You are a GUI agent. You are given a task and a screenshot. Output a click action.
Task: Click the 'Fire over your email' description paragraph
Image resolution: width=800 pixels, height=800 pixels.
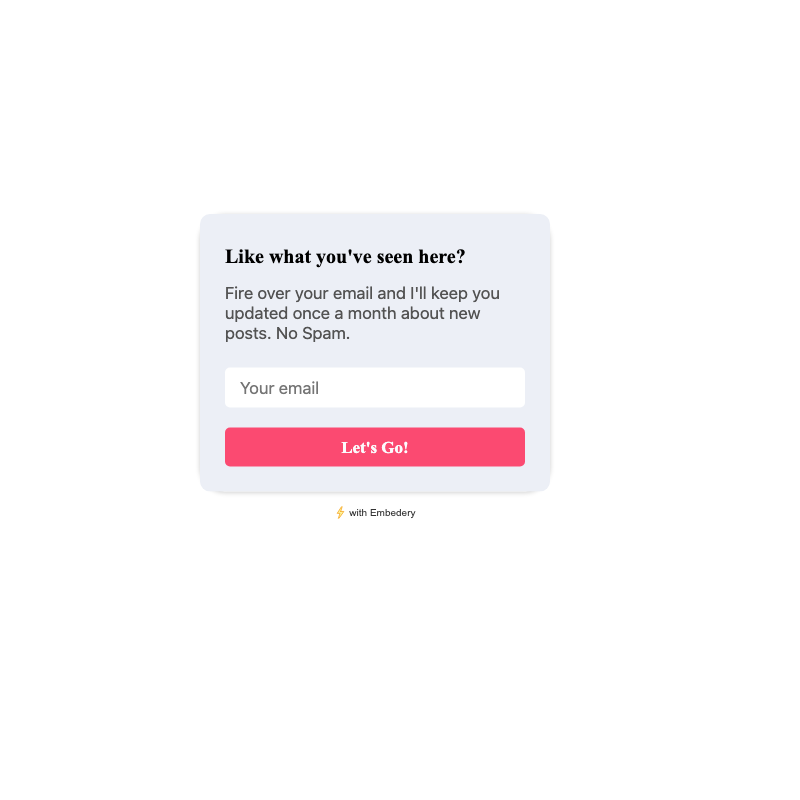pos(362,313)
